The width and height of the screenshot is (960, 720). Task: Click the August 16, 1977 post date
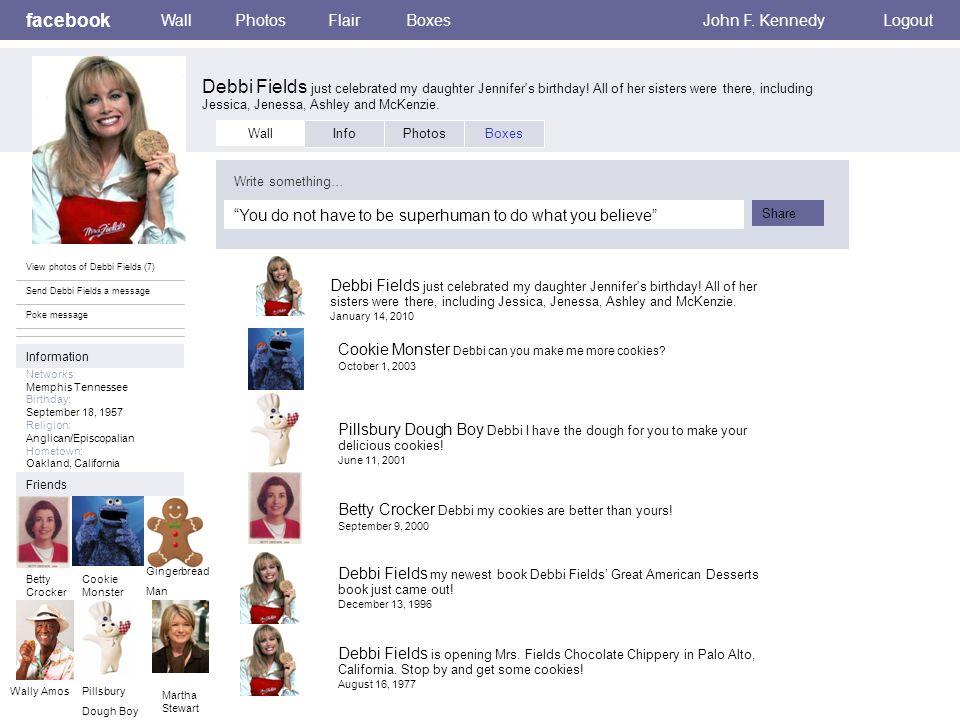[377, 684]
